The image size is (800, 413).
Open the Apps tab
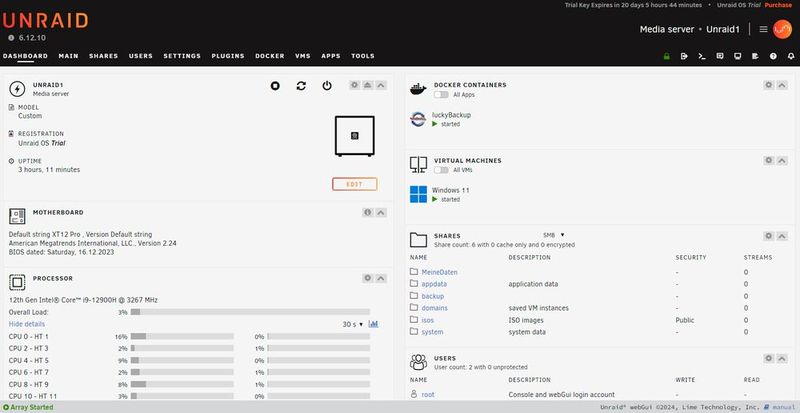tap(331, 56)
